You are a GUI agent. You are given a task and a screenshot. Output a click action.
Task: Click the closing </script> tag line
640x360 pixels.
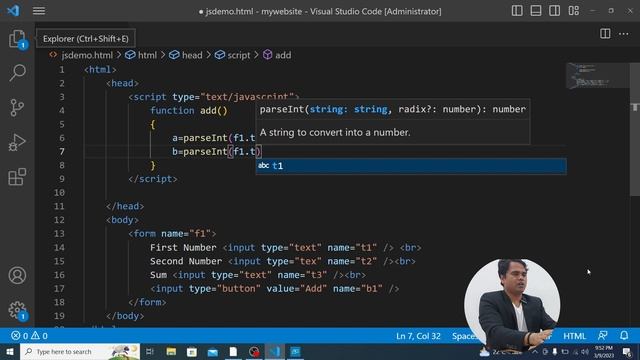point(153,179)
